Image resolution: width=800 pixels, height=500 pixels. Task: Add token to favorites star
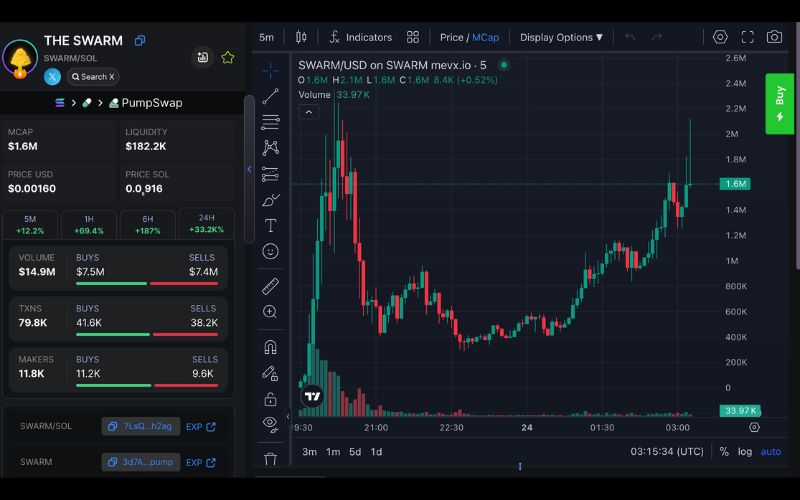coord(228,58)
